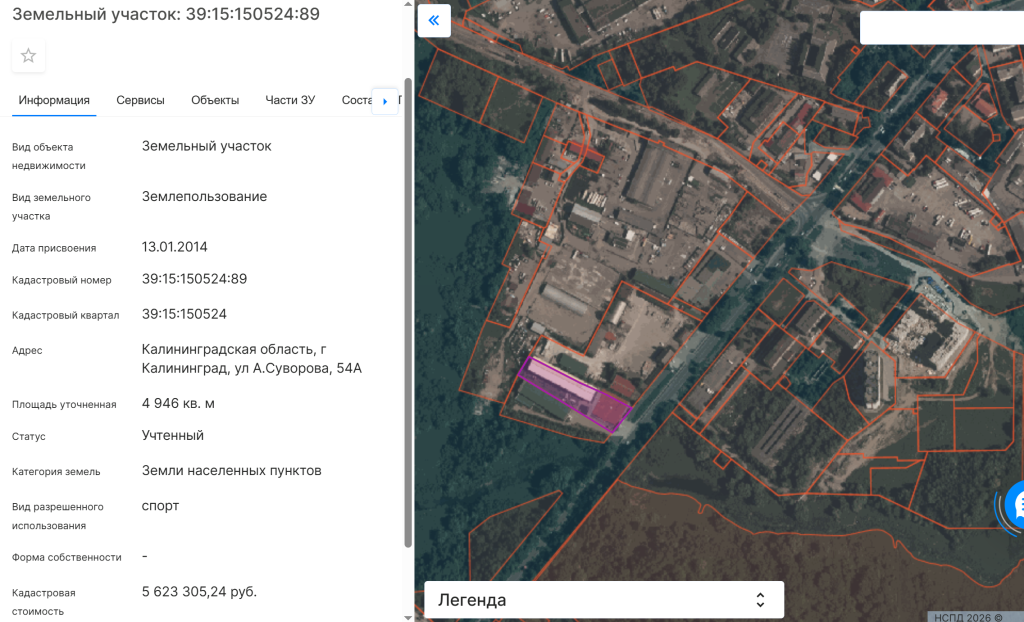Open the chat support bubble icon
Screen dimensions: 1024x622
click(1015, 505)
